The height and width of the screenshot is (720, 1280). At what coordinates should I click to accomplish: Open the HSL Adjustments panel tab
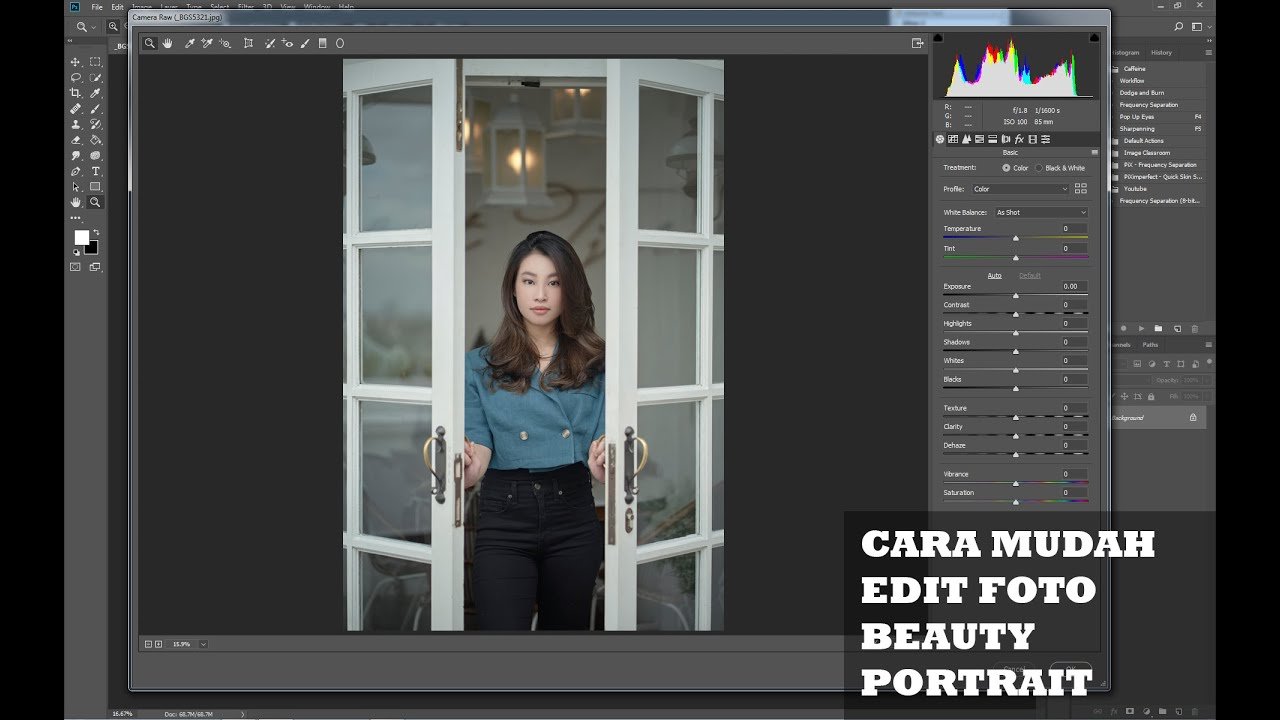point(979,139)
